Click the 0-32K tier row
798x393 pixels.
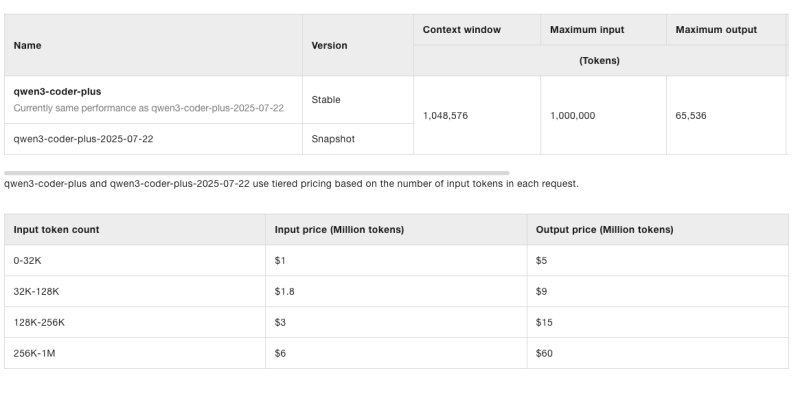pos(396,261)
